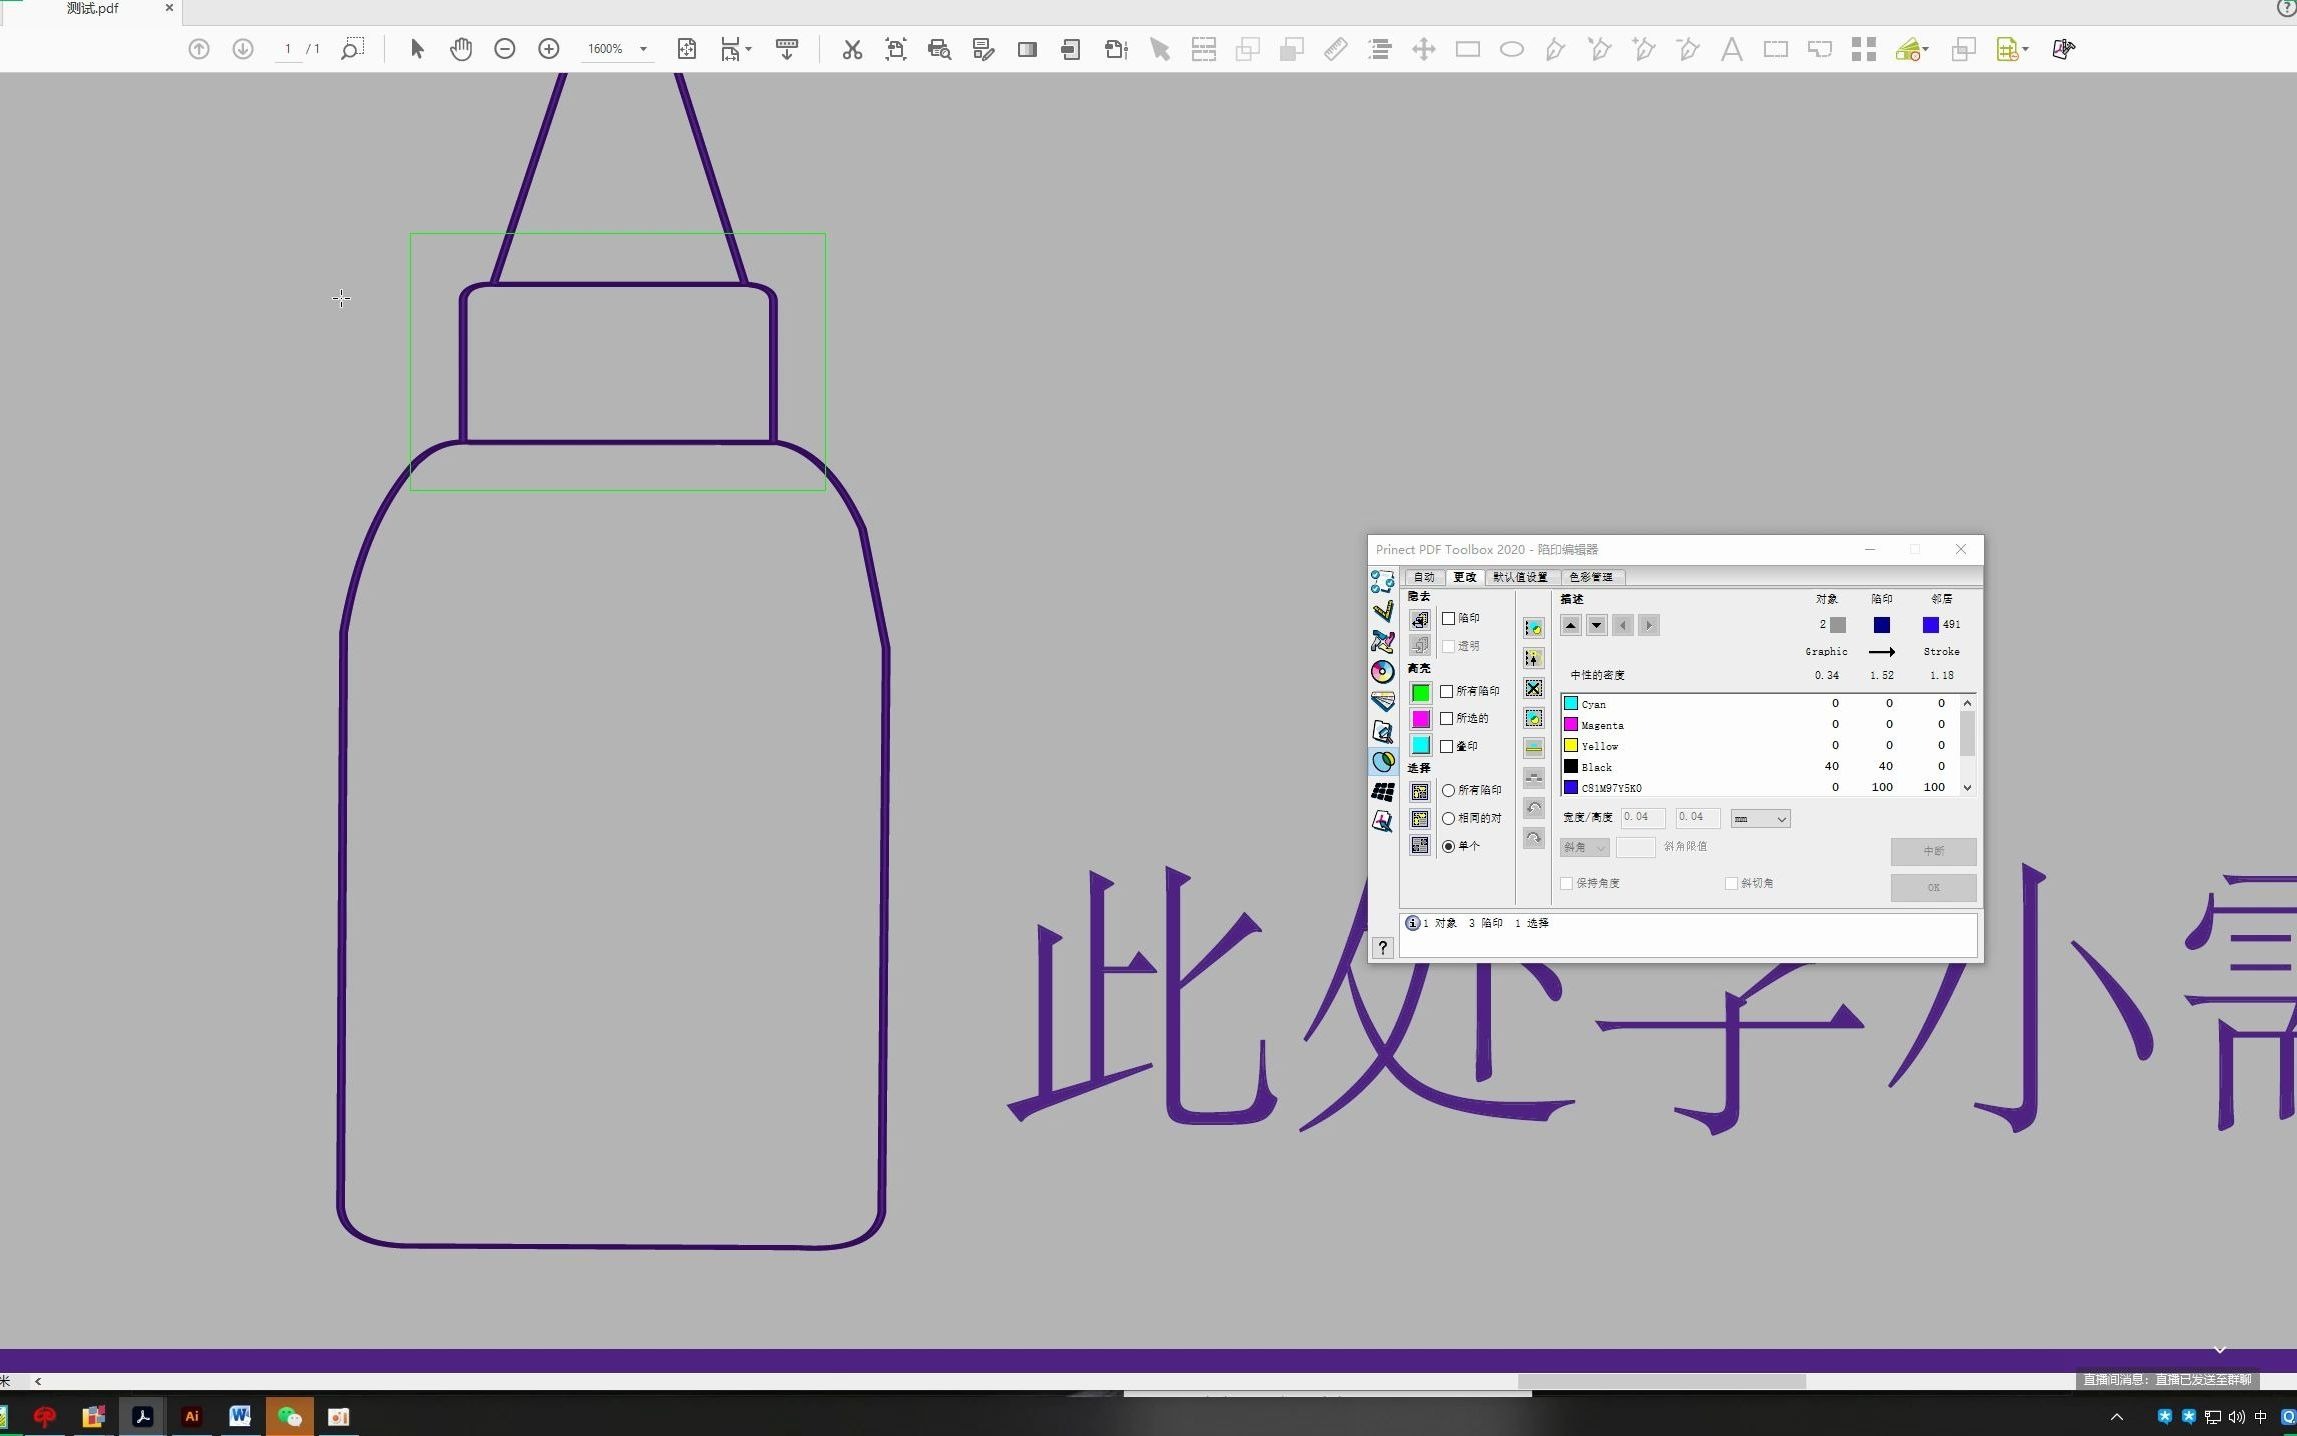Enable the 陷印 checkbox

tap(1449, 618)
